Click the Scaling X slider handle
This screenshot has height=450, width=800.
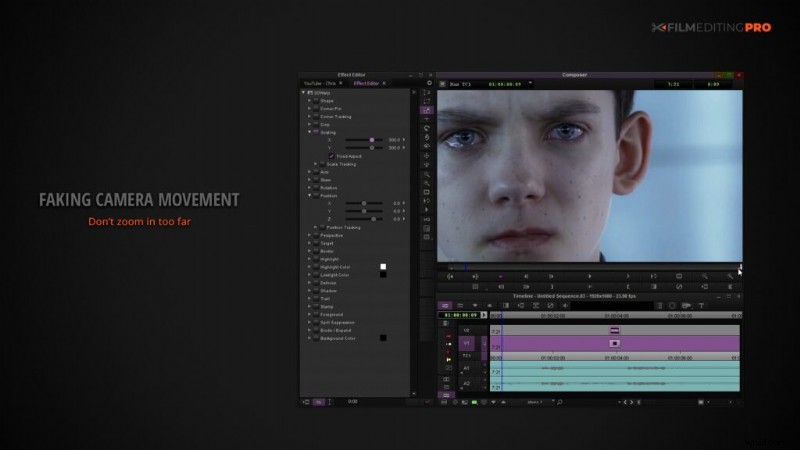coord(372,140)
